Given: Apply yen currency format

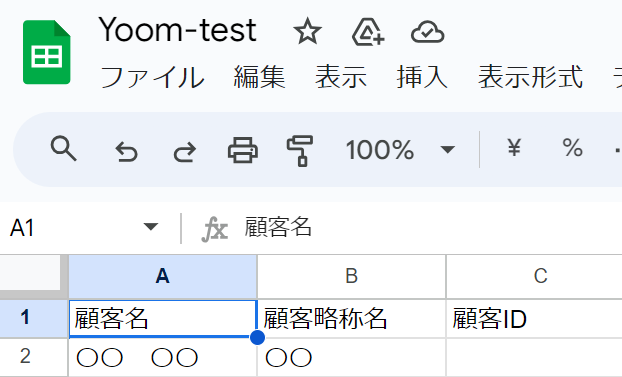Looking at the screenshot, I should pyautogui.click(x=514, y=148).
